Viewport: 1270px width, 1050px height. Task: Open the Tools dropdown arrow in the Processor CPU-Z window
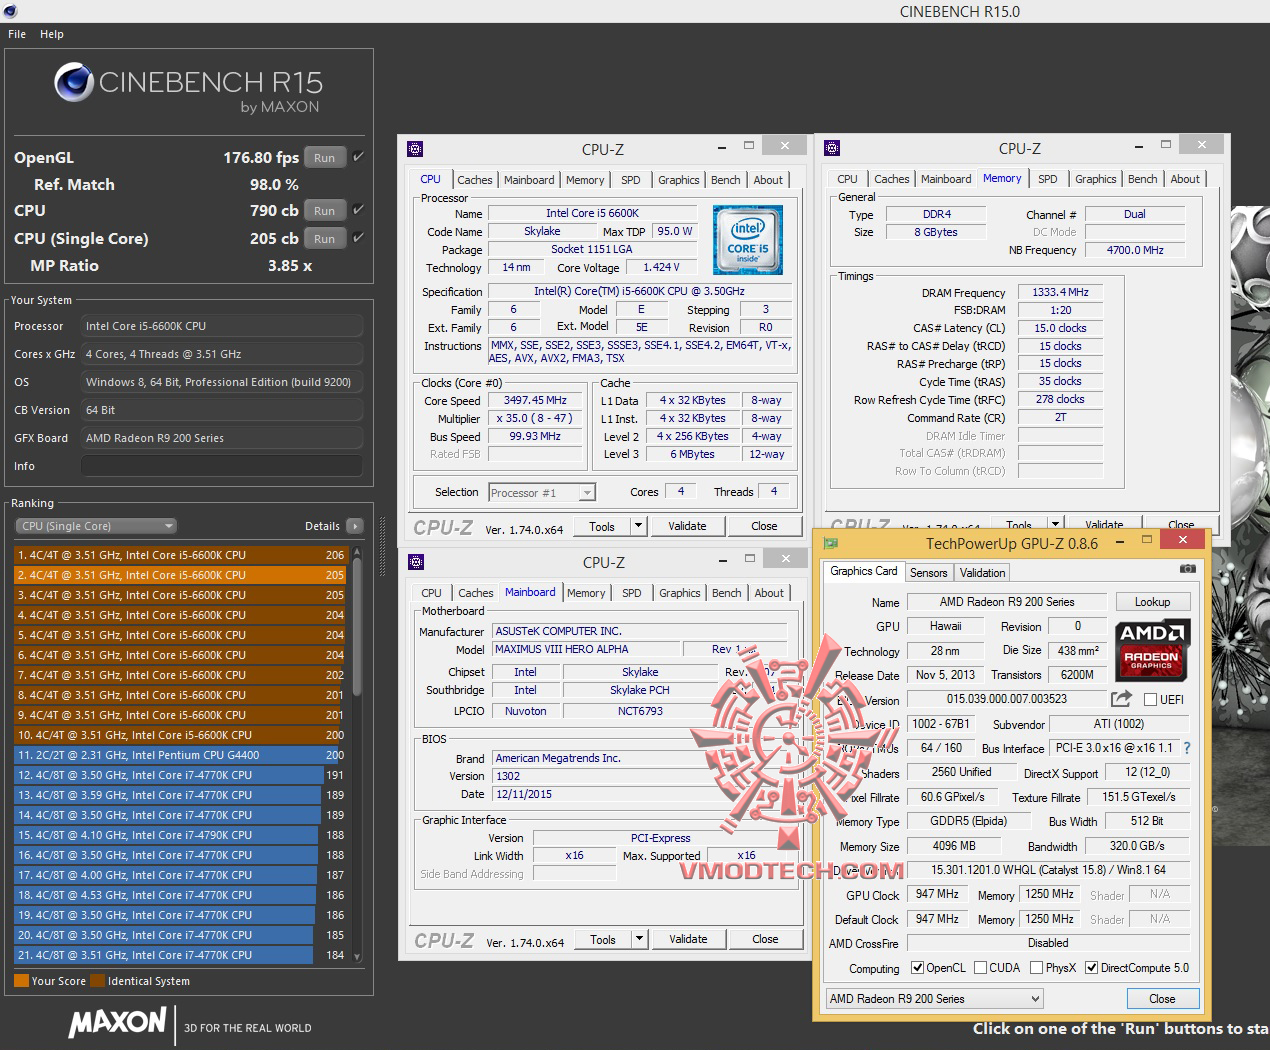(638, 526)
